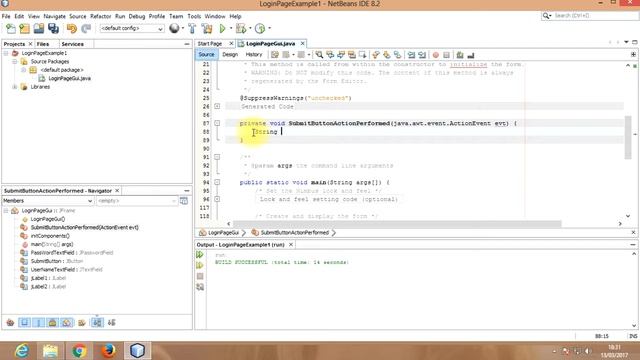
Task: Click the New File toolbar icon
Action: point(11,29)
